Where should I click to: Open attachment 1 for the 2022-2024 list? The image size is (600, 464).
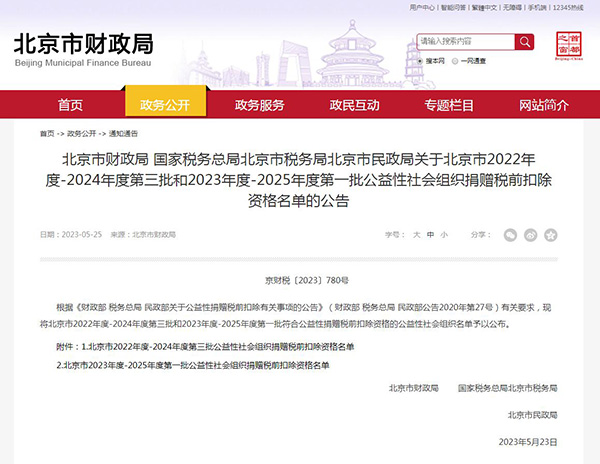[x=205, y=345]
